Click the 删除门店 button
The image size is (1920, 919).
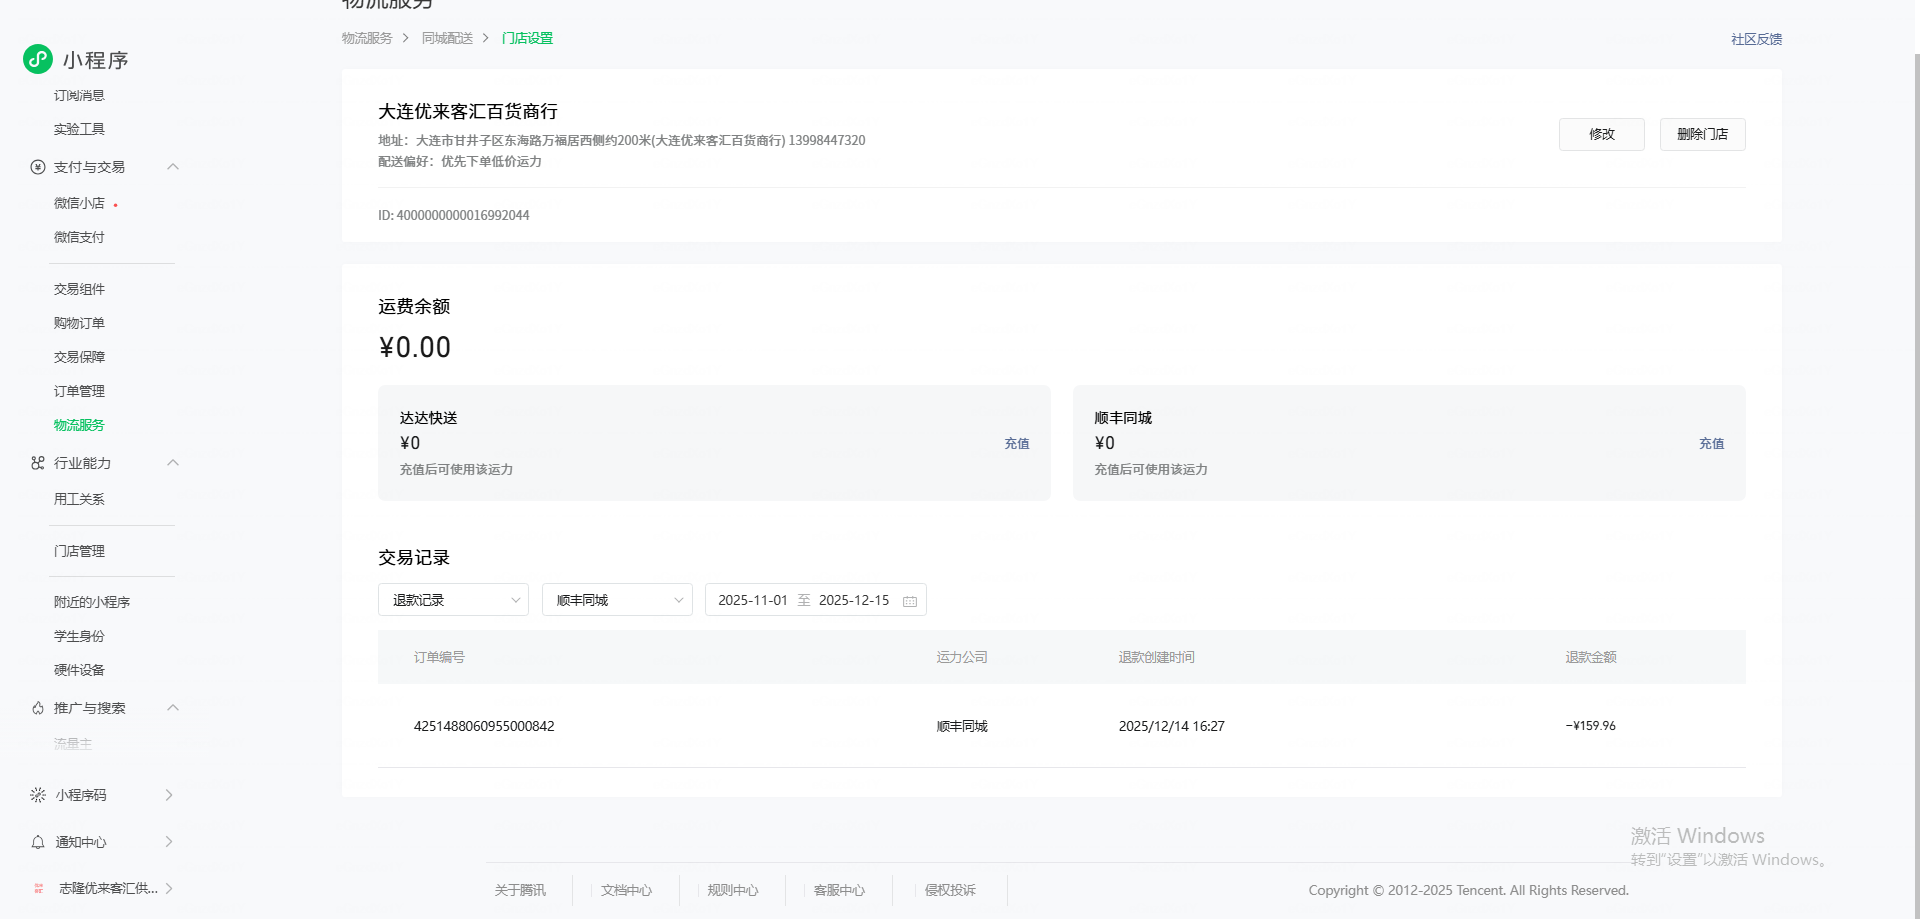(1703, 134)
